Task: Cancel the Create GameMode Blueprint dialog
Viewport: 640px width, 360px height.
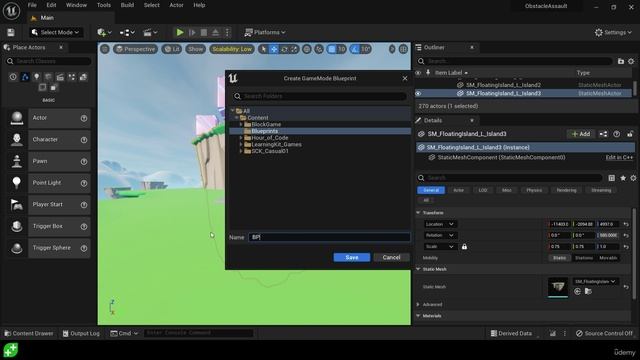Action: point(391,258)
